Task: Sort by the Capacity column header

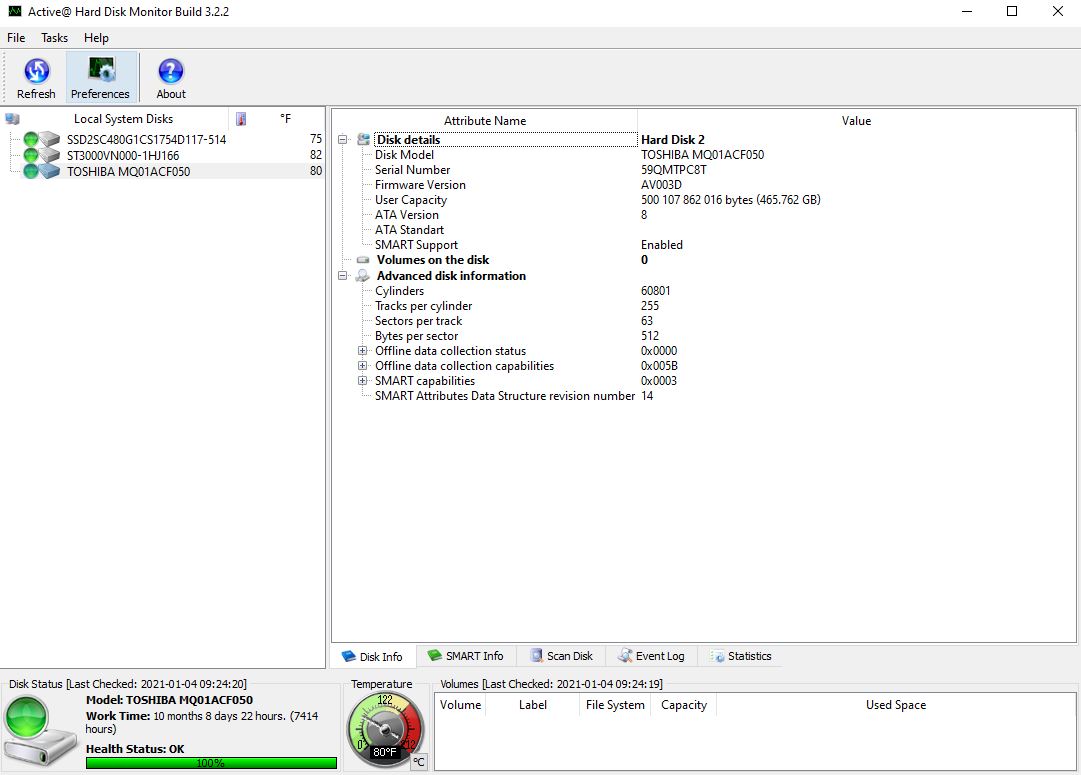Action: tap(684, 705)
